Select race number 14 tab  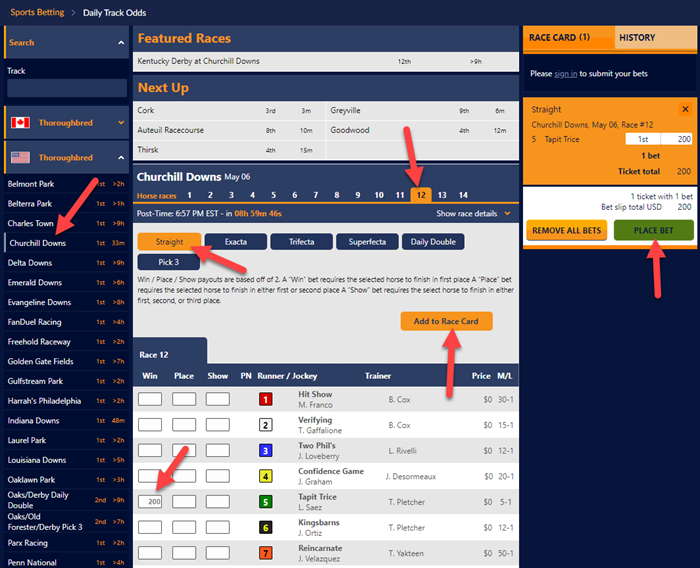point(463,195)
